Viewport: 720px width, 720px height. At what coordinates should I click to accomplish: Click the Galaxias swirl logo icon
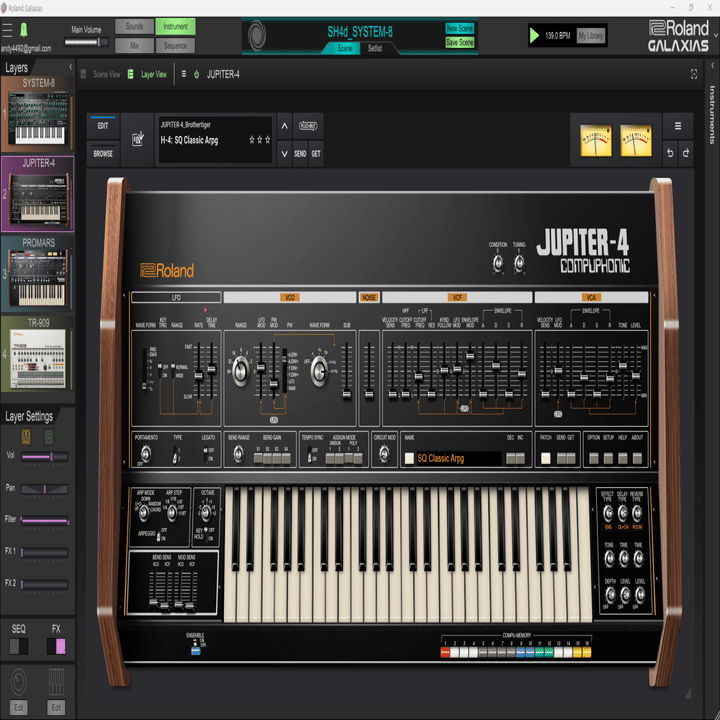pyautogui.click(x=257, y=36)
